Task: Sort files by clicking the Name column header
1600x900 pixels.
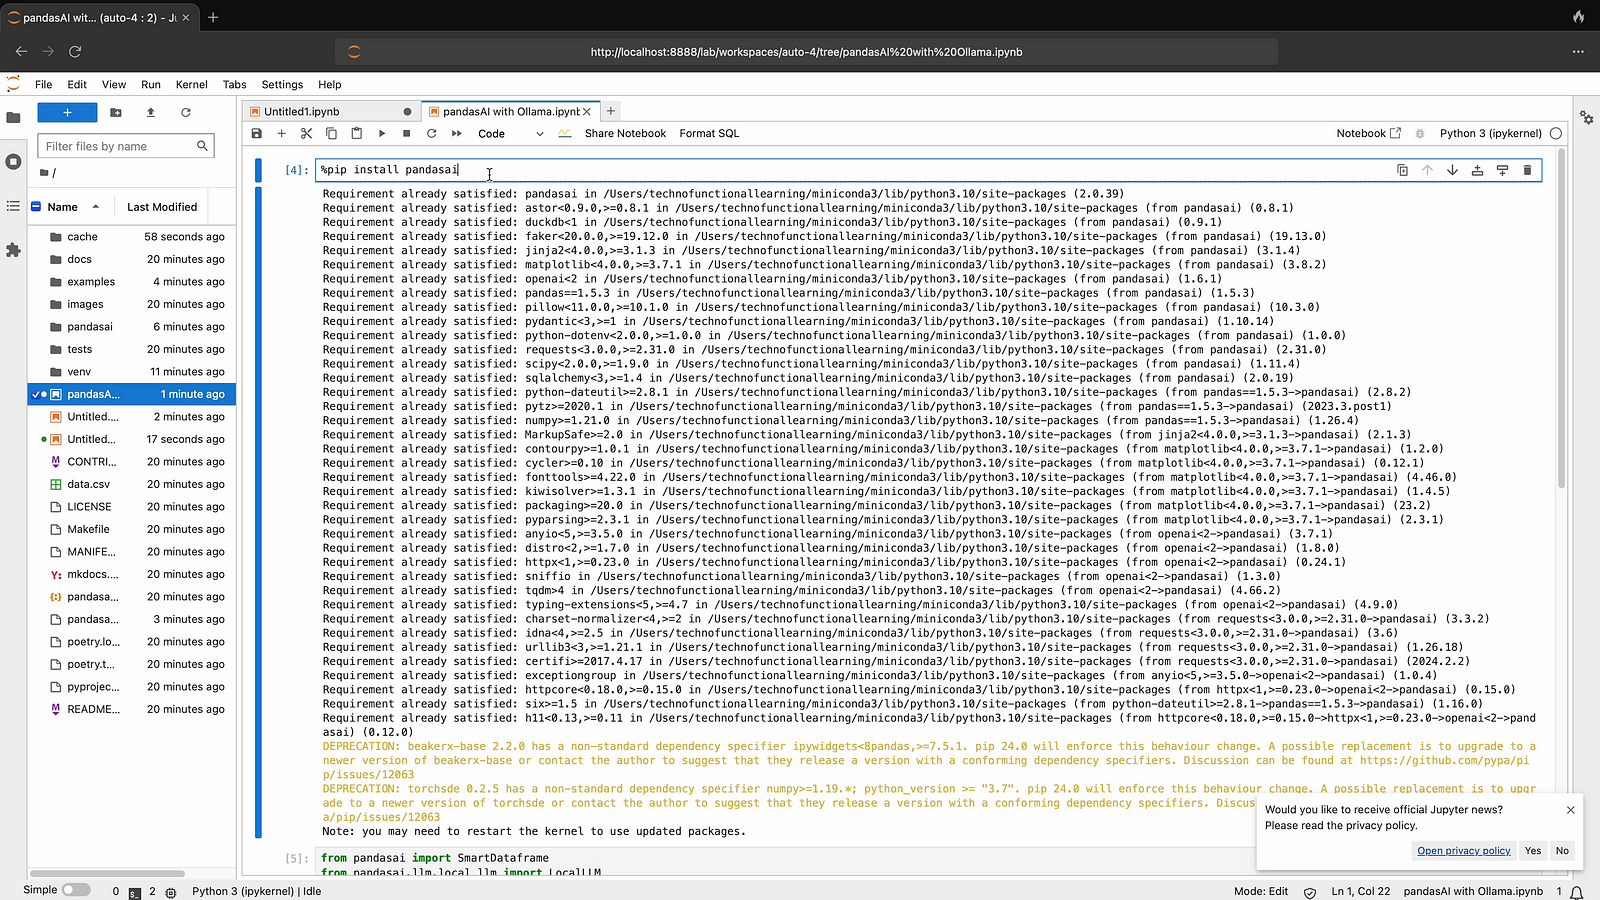Action: pyautogui.click(x=63, y=207)
